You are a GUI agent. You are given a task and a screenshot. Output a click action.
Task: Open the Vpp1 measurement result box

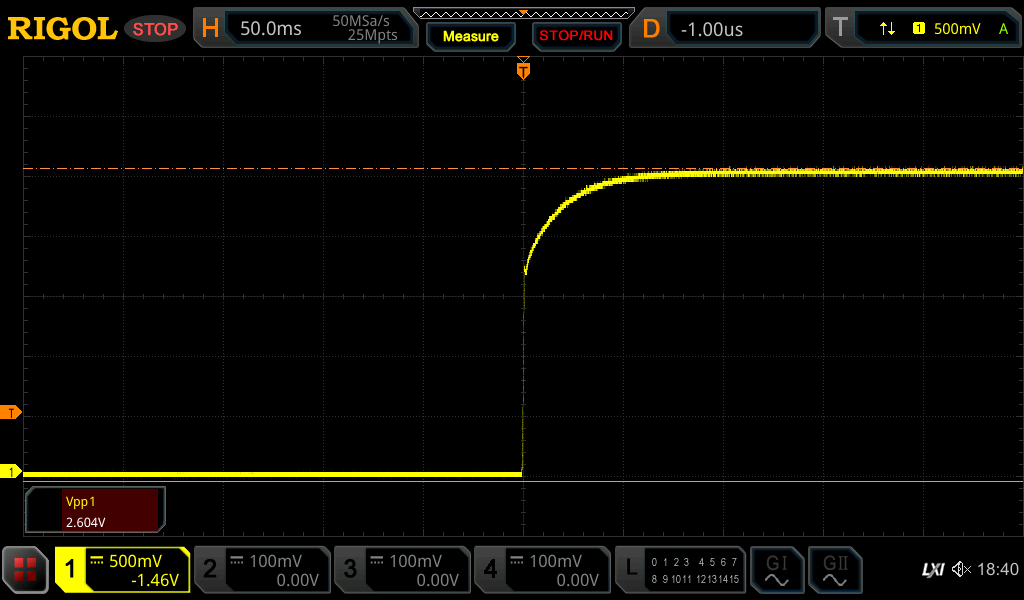pos(95,510)
